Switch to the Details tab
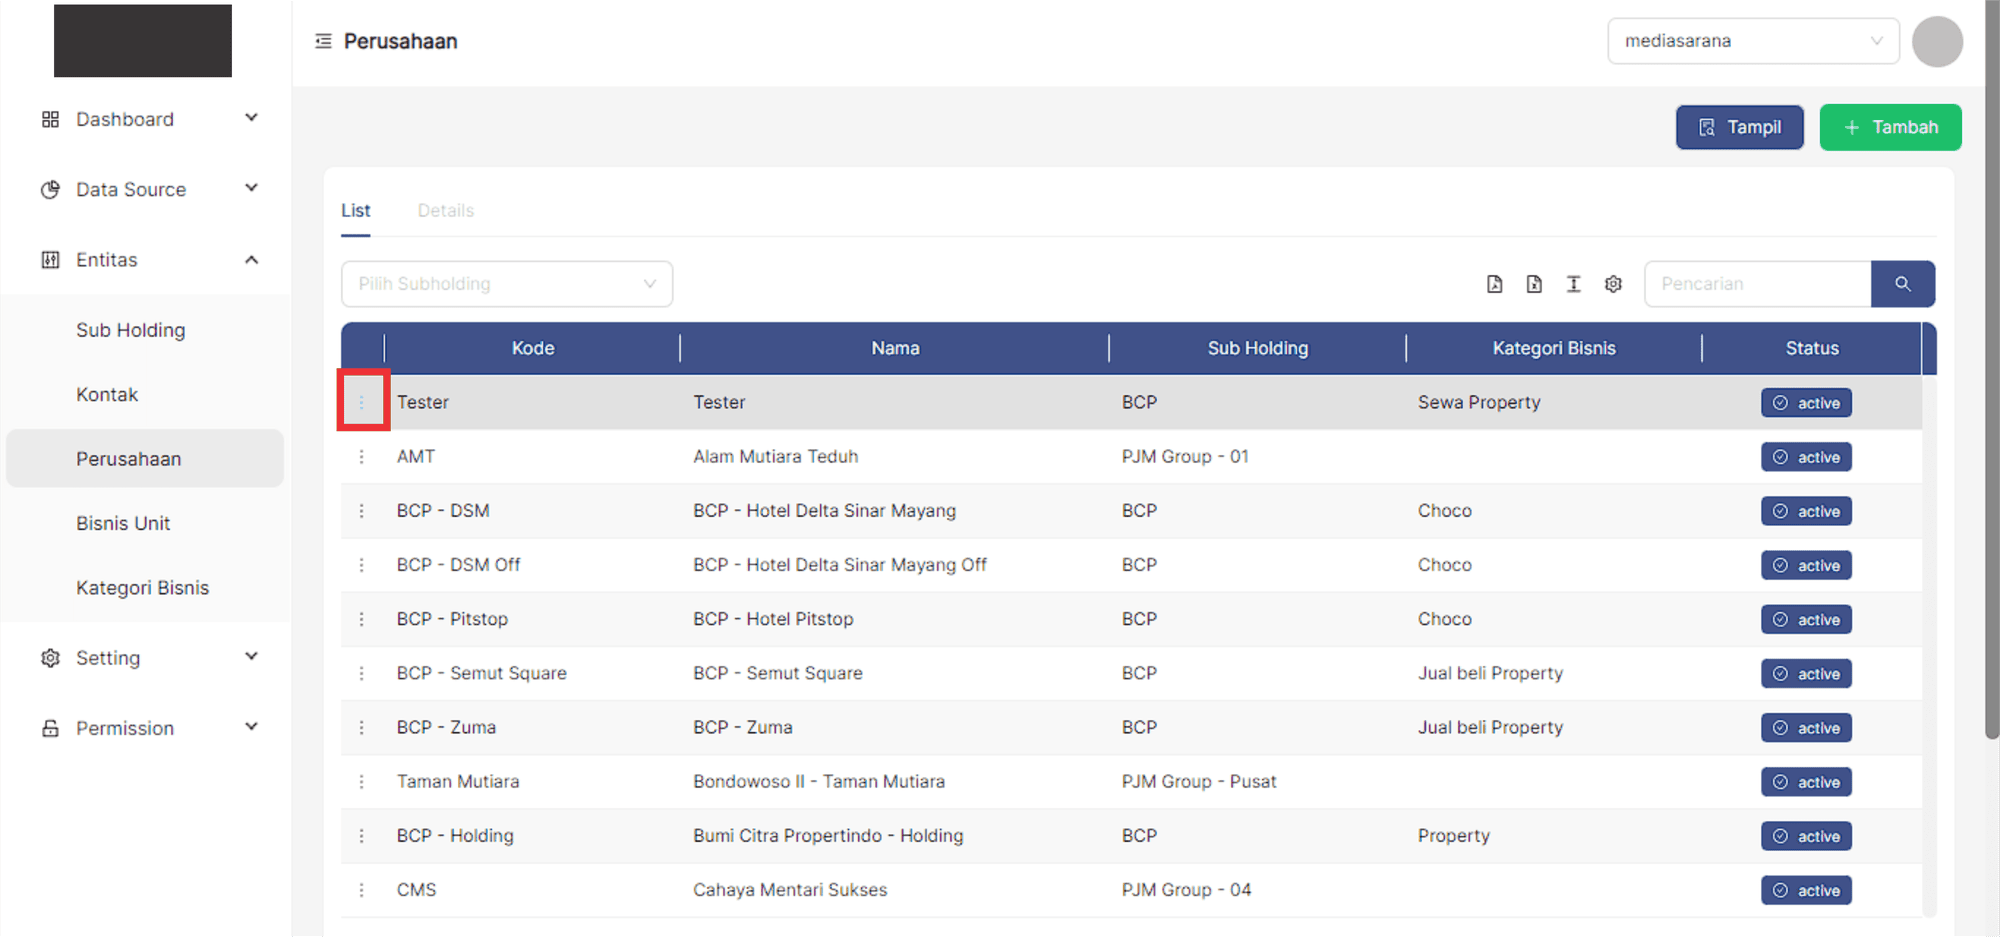 click(445, 211)
